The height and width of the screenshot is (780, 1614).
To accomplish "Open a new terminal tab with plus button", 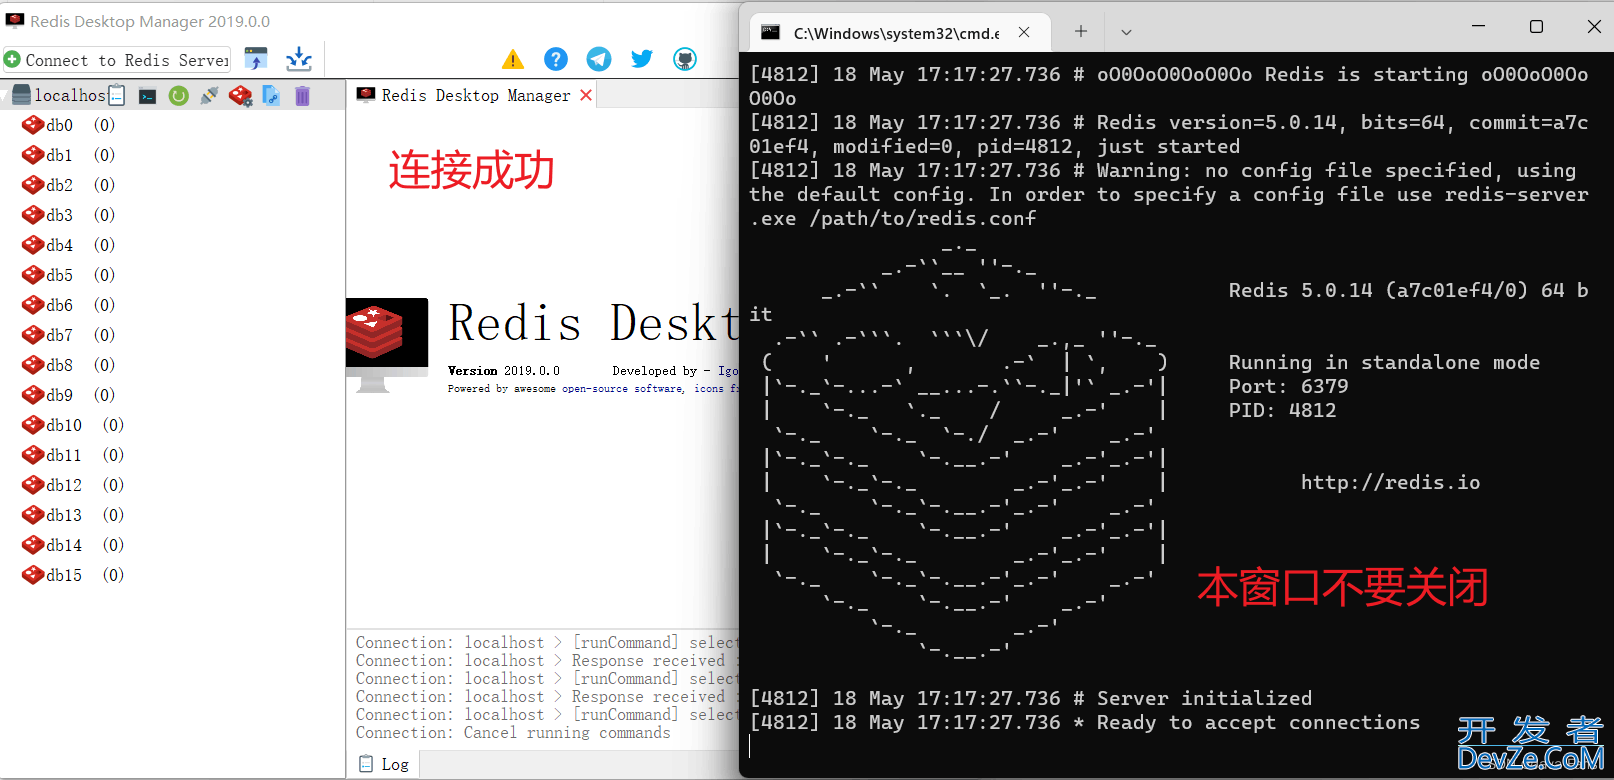I will click(x=1081, y=32).
